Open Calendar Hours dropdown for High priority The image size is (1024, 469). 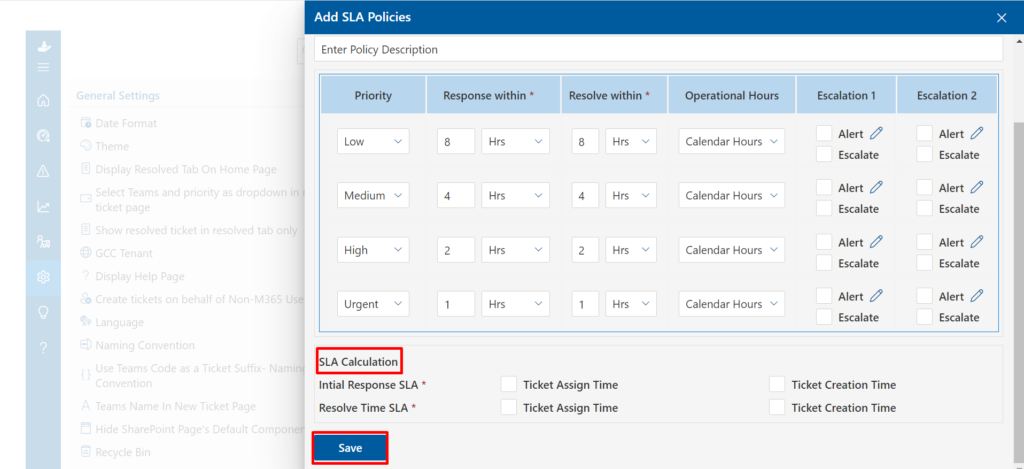[731, 250]
